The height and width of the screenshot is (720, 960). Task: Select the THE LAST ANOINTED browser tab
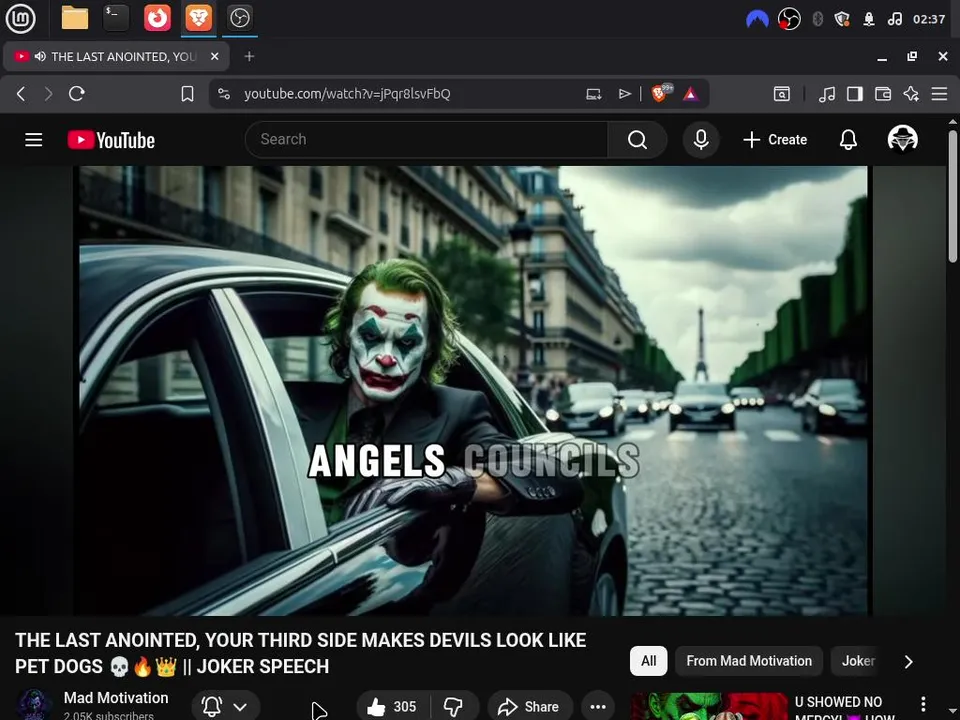pos(116,56)
